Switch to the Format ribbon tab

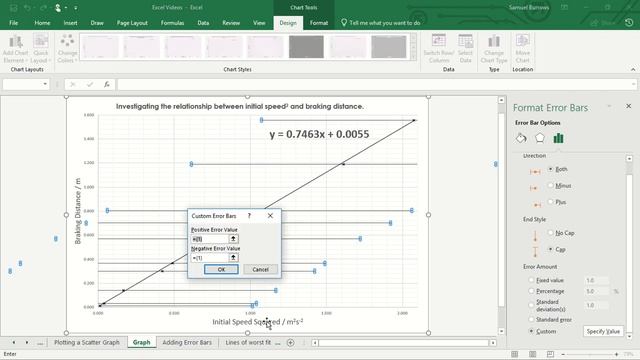(319, 23)
